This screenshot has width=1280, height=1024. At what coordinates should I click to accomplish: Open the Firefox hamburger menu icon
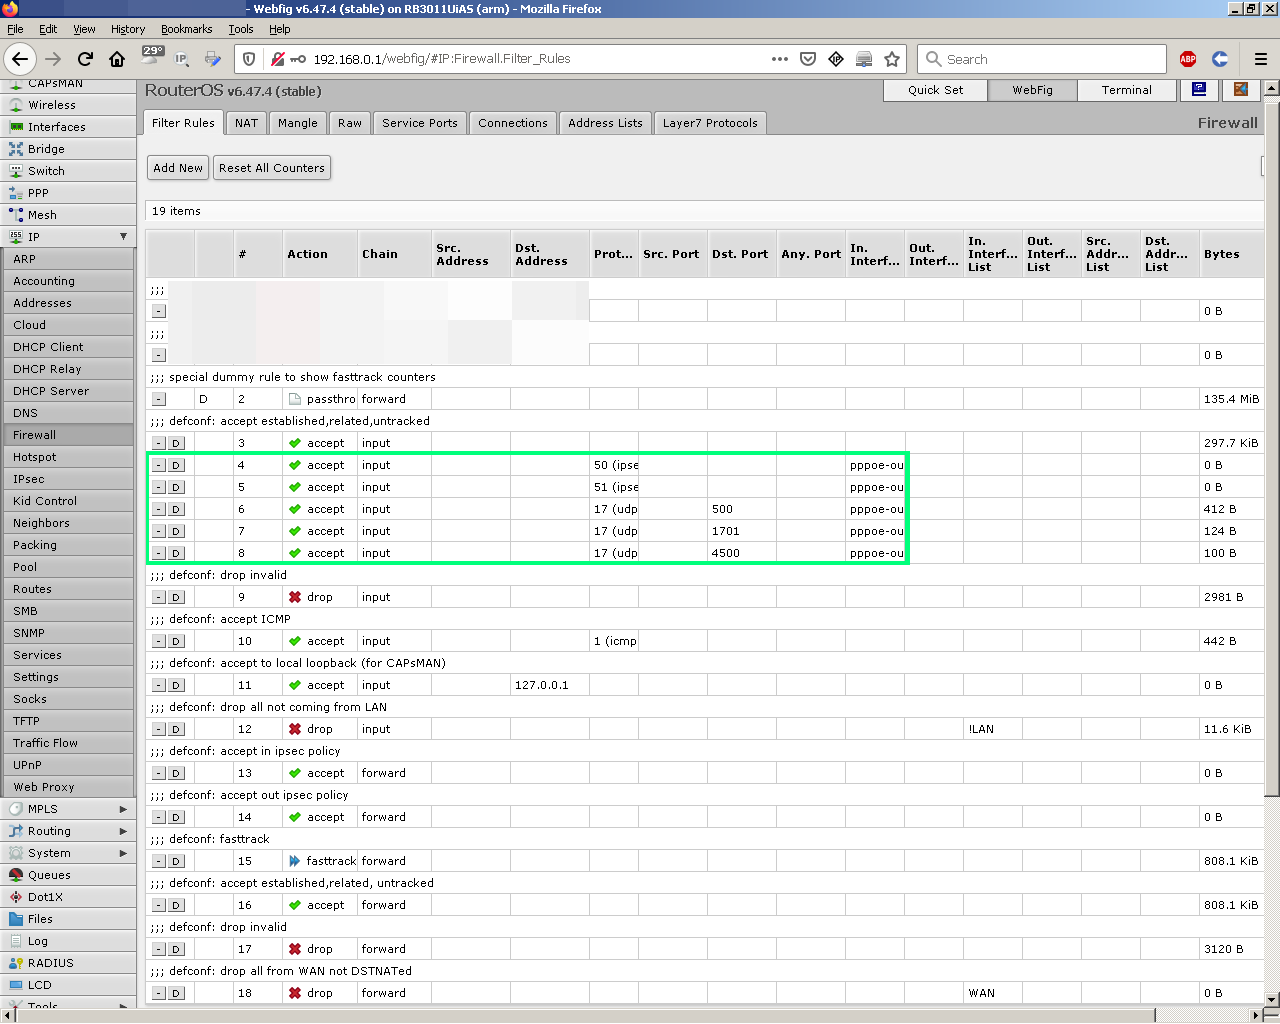pos(1263,58)
